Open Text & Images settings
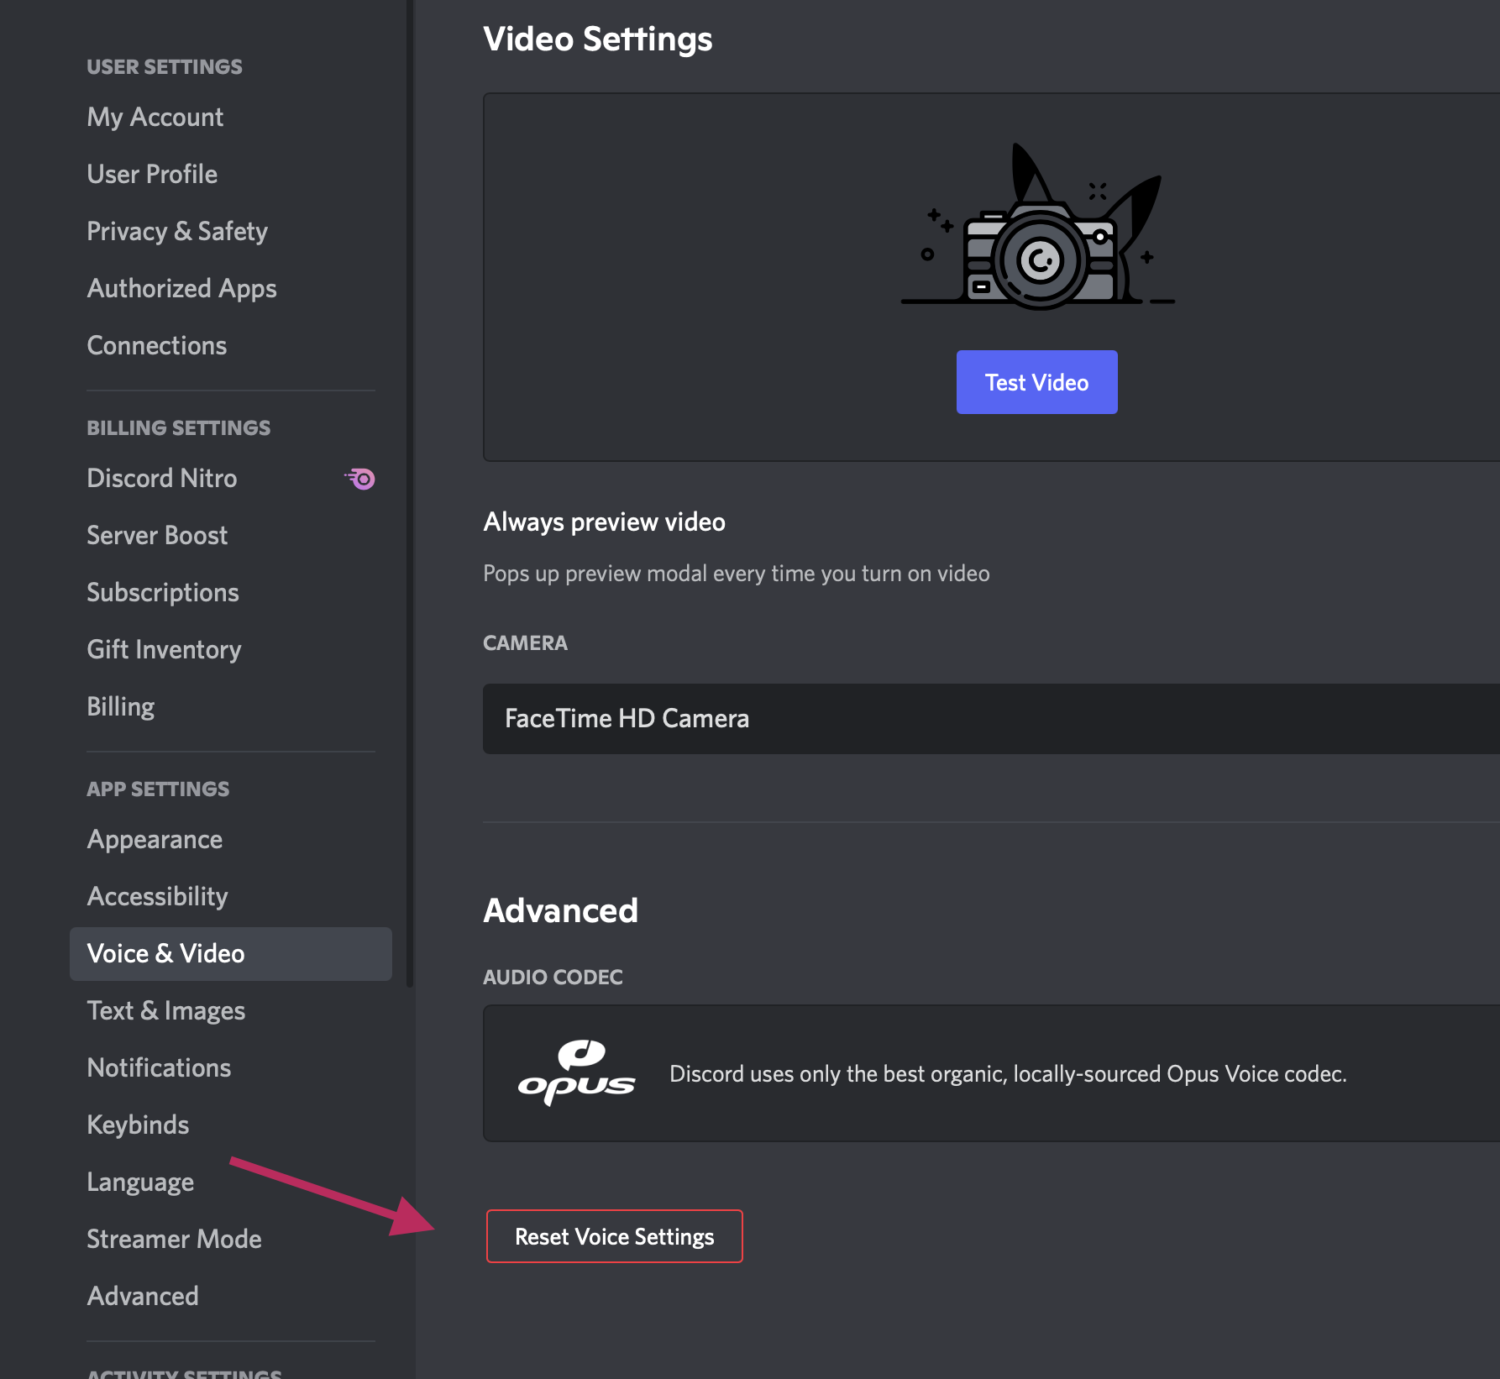This screenshot has width=1500, height=1379. pyautogui.click(x=166, y=1010)
